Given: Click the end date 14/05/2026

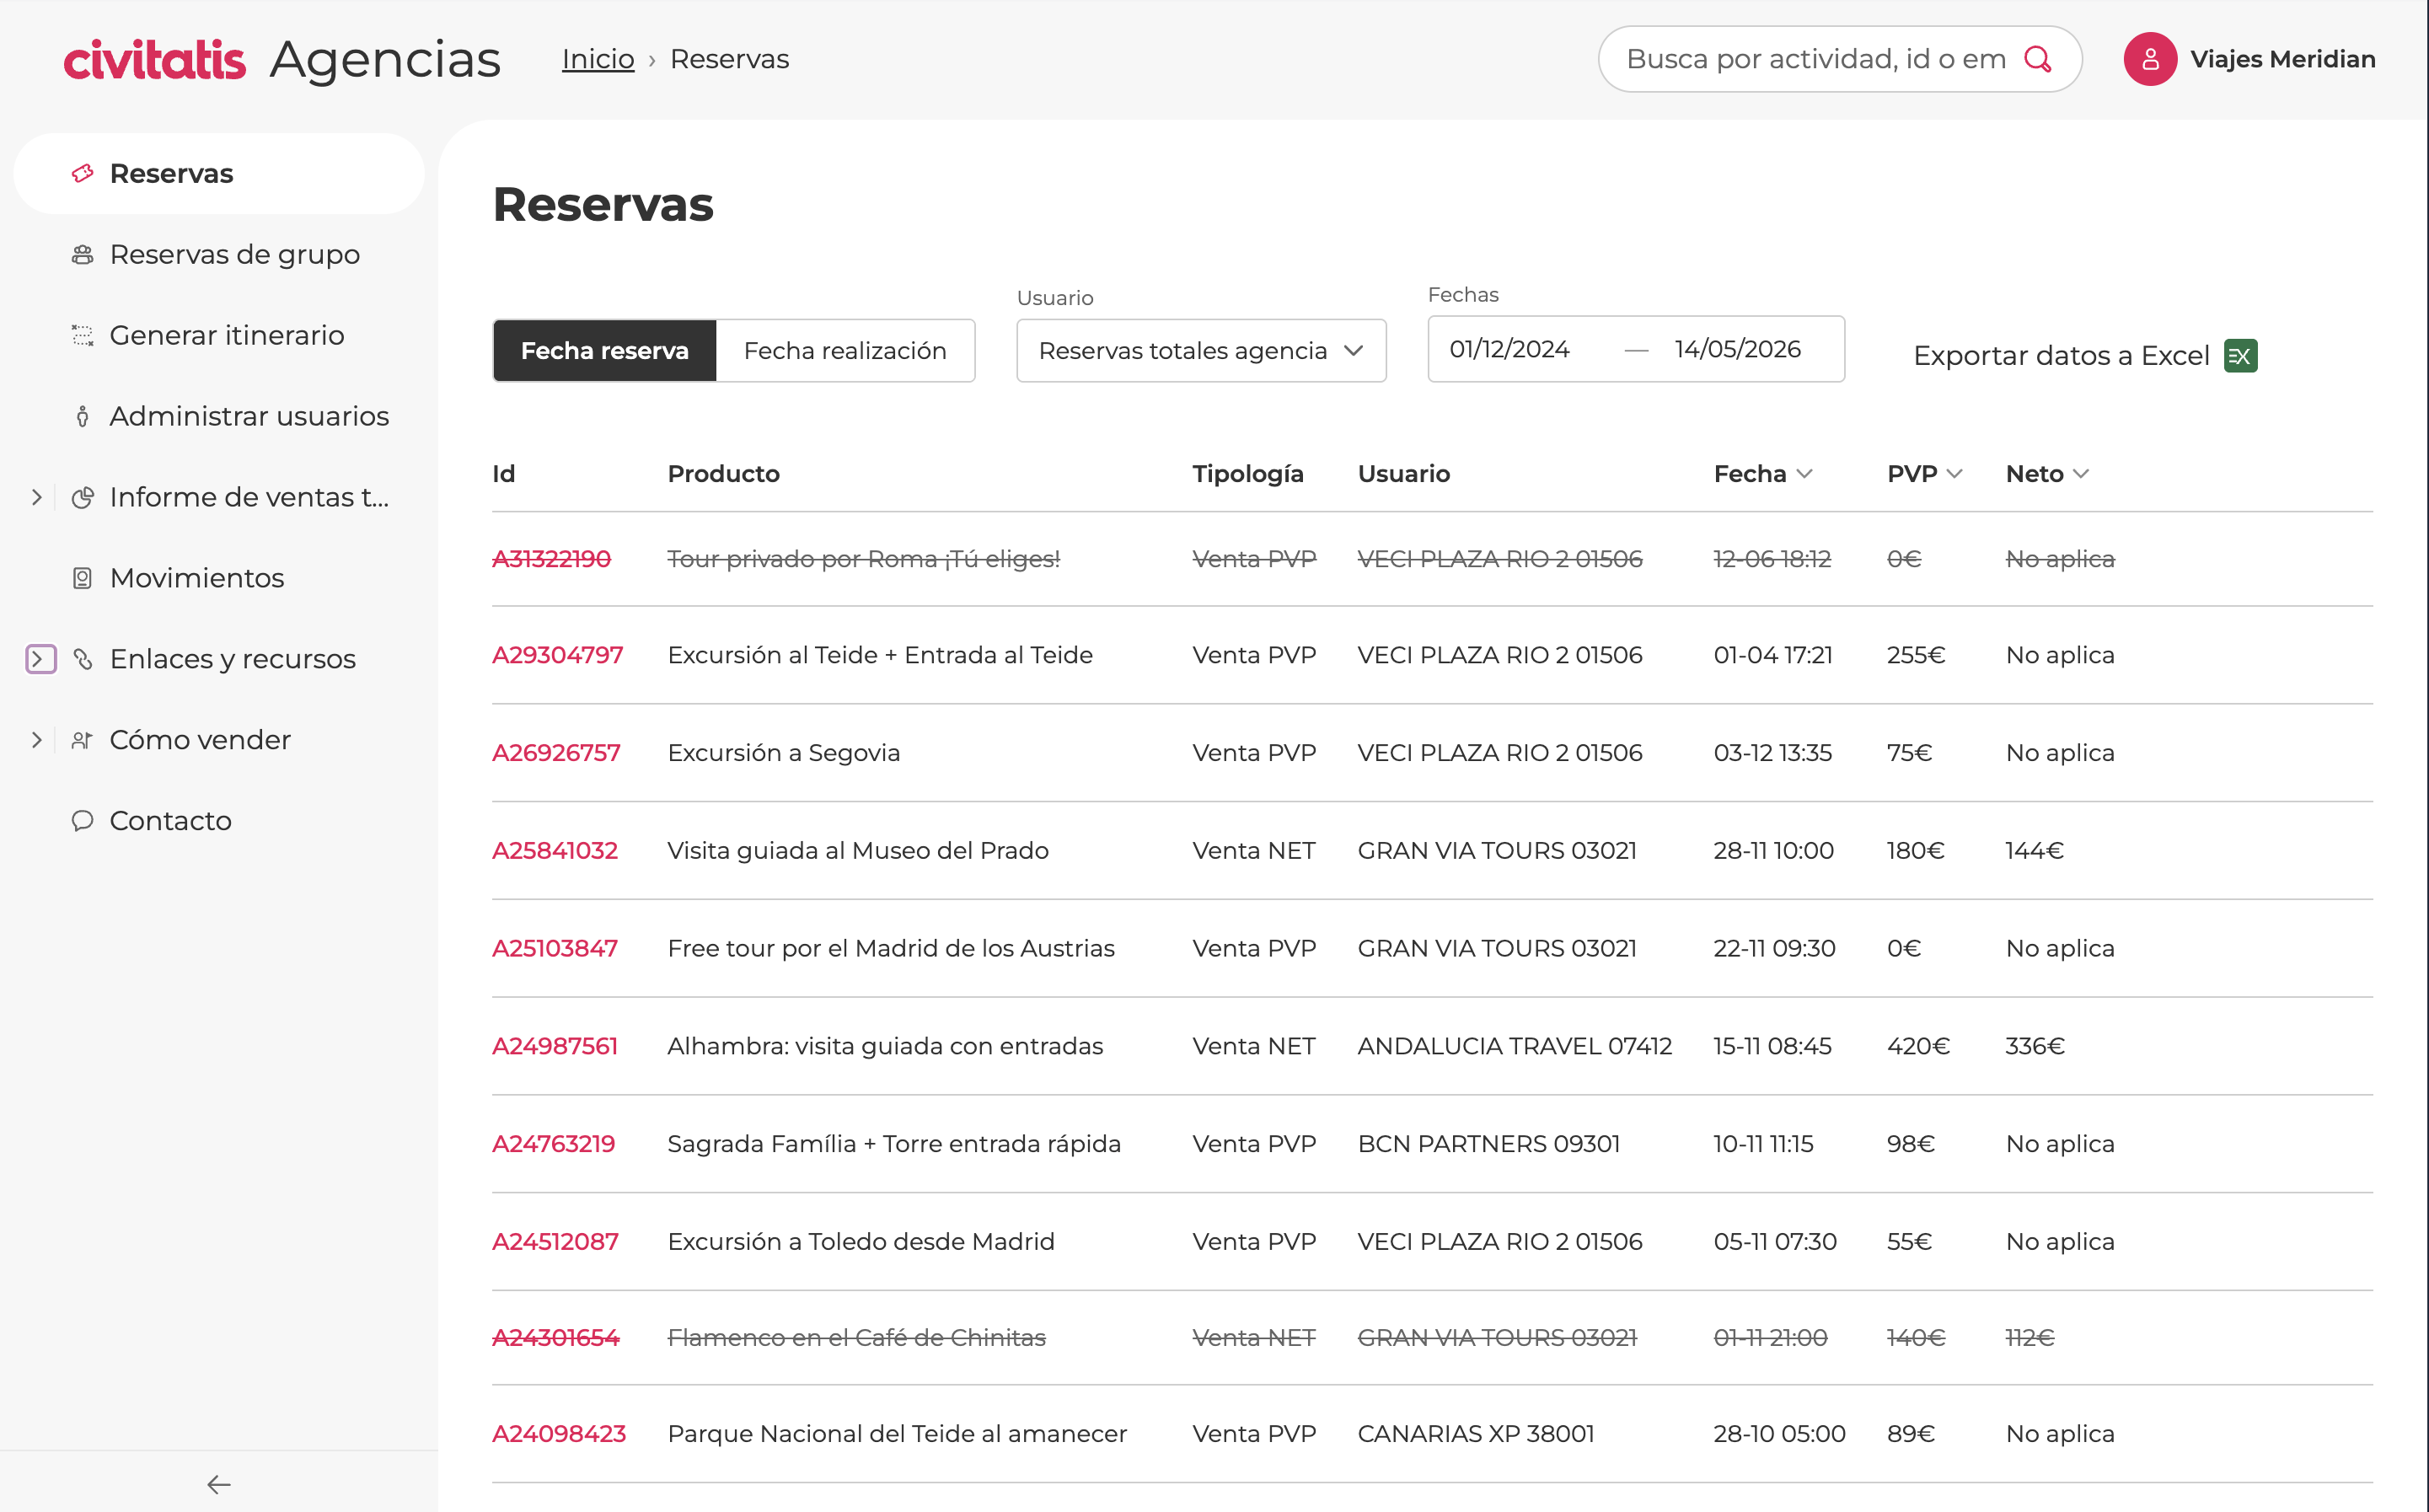Looking at the screenshot, I should coord(1738,349).
